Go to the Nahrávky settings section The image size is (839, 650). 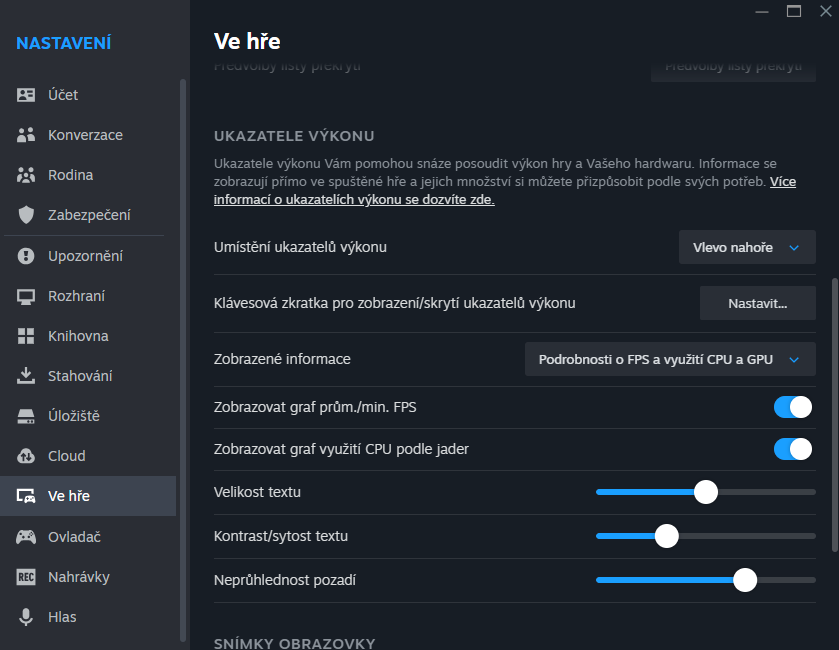78,577
